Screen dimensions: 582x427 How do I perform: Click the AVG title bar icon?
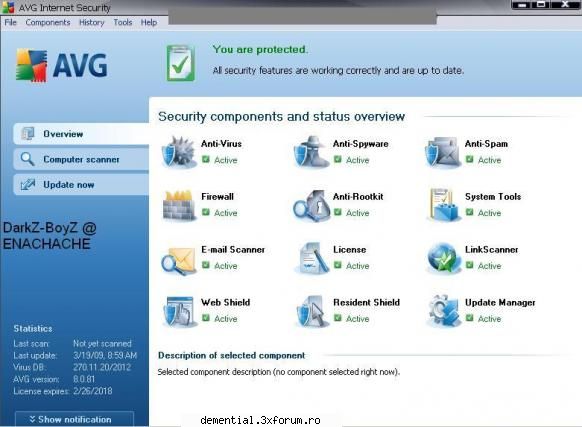click(x=8, y=7)
